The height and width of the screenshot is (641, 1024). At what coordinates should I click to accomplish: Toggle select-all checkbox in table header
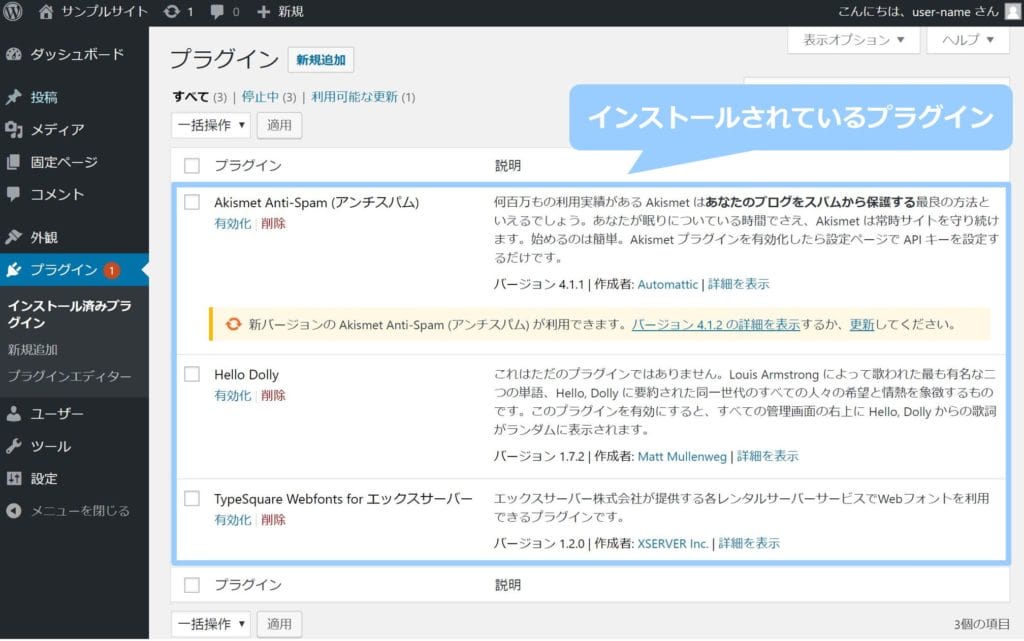pos(192,166)
